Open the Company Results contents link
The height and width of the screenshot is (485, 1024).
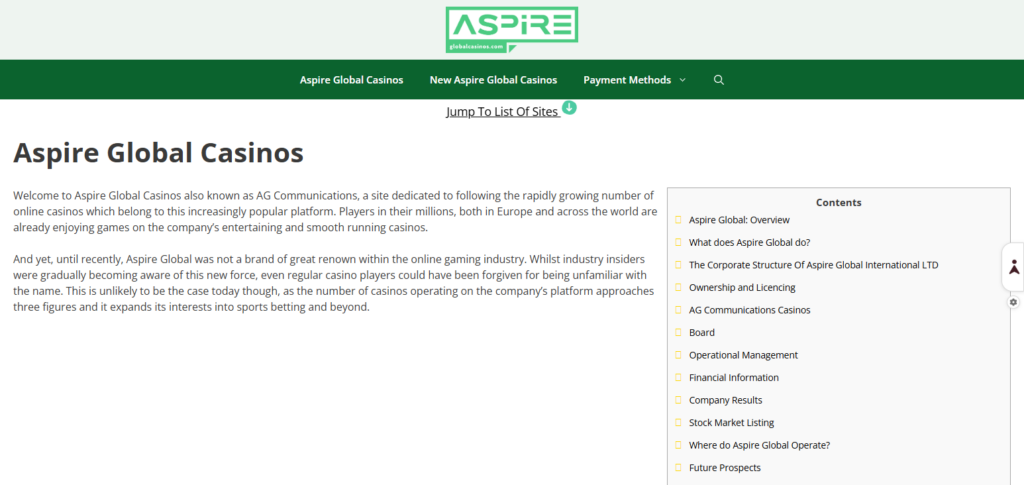[725, 400]
